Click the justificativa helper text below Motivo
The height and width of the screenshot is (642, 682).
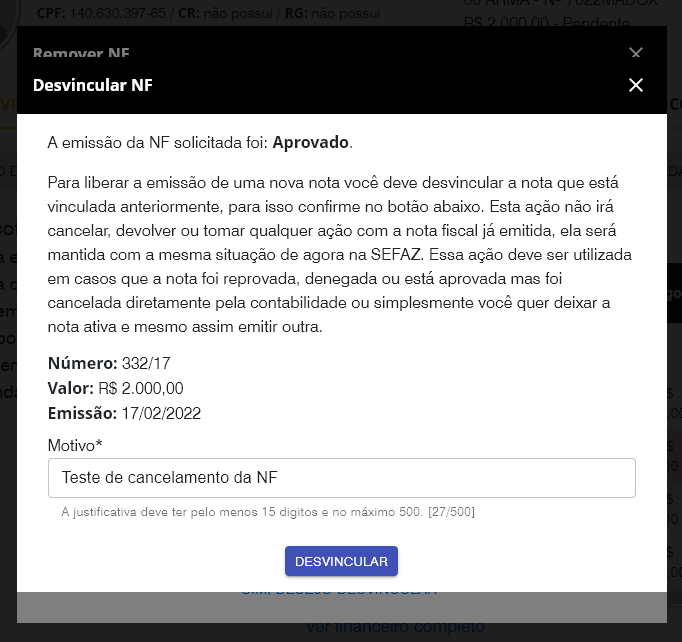coord(268,512)
